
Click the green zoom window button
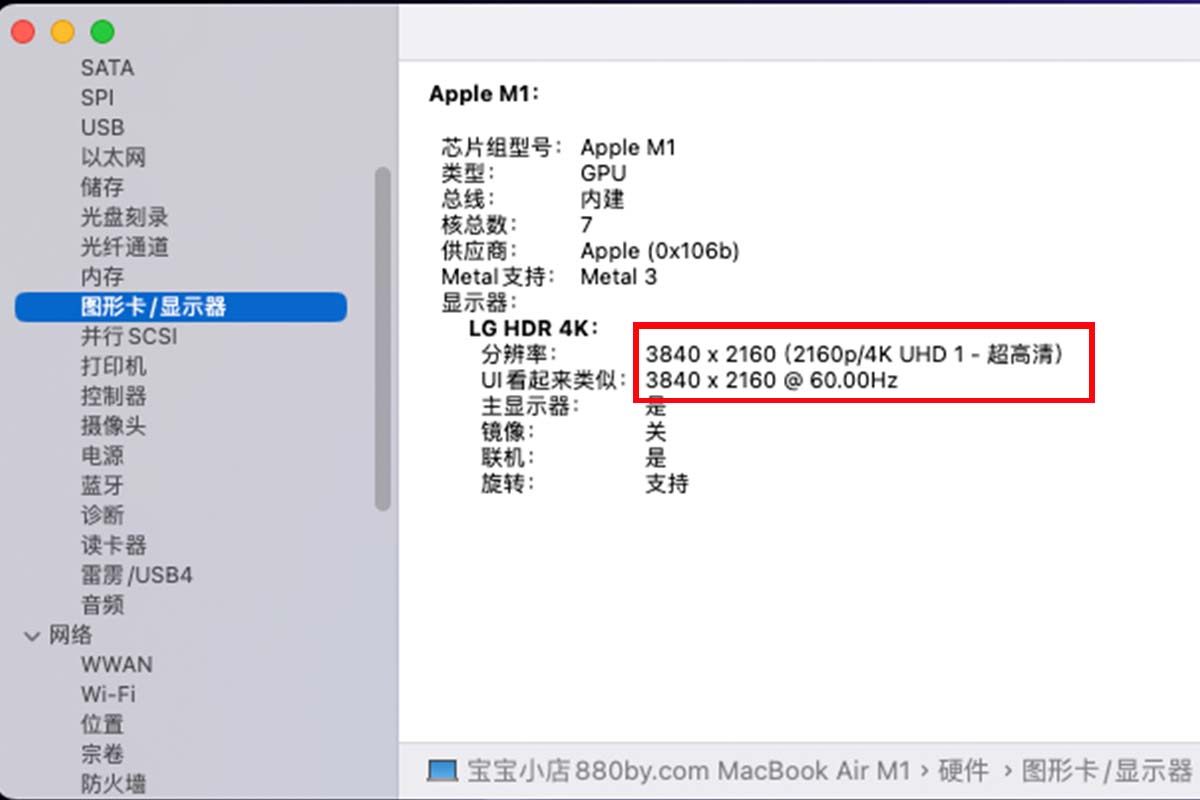[x=103, y=31]
